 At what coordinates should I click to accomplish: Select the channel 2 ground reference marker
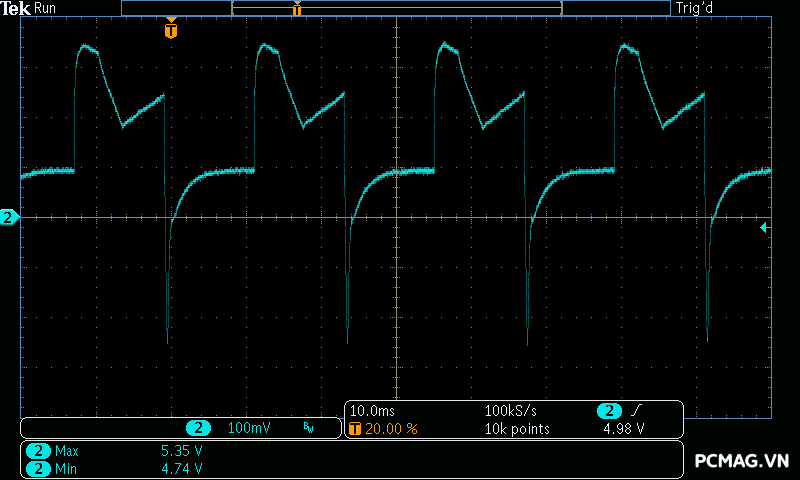click(9, 217)
